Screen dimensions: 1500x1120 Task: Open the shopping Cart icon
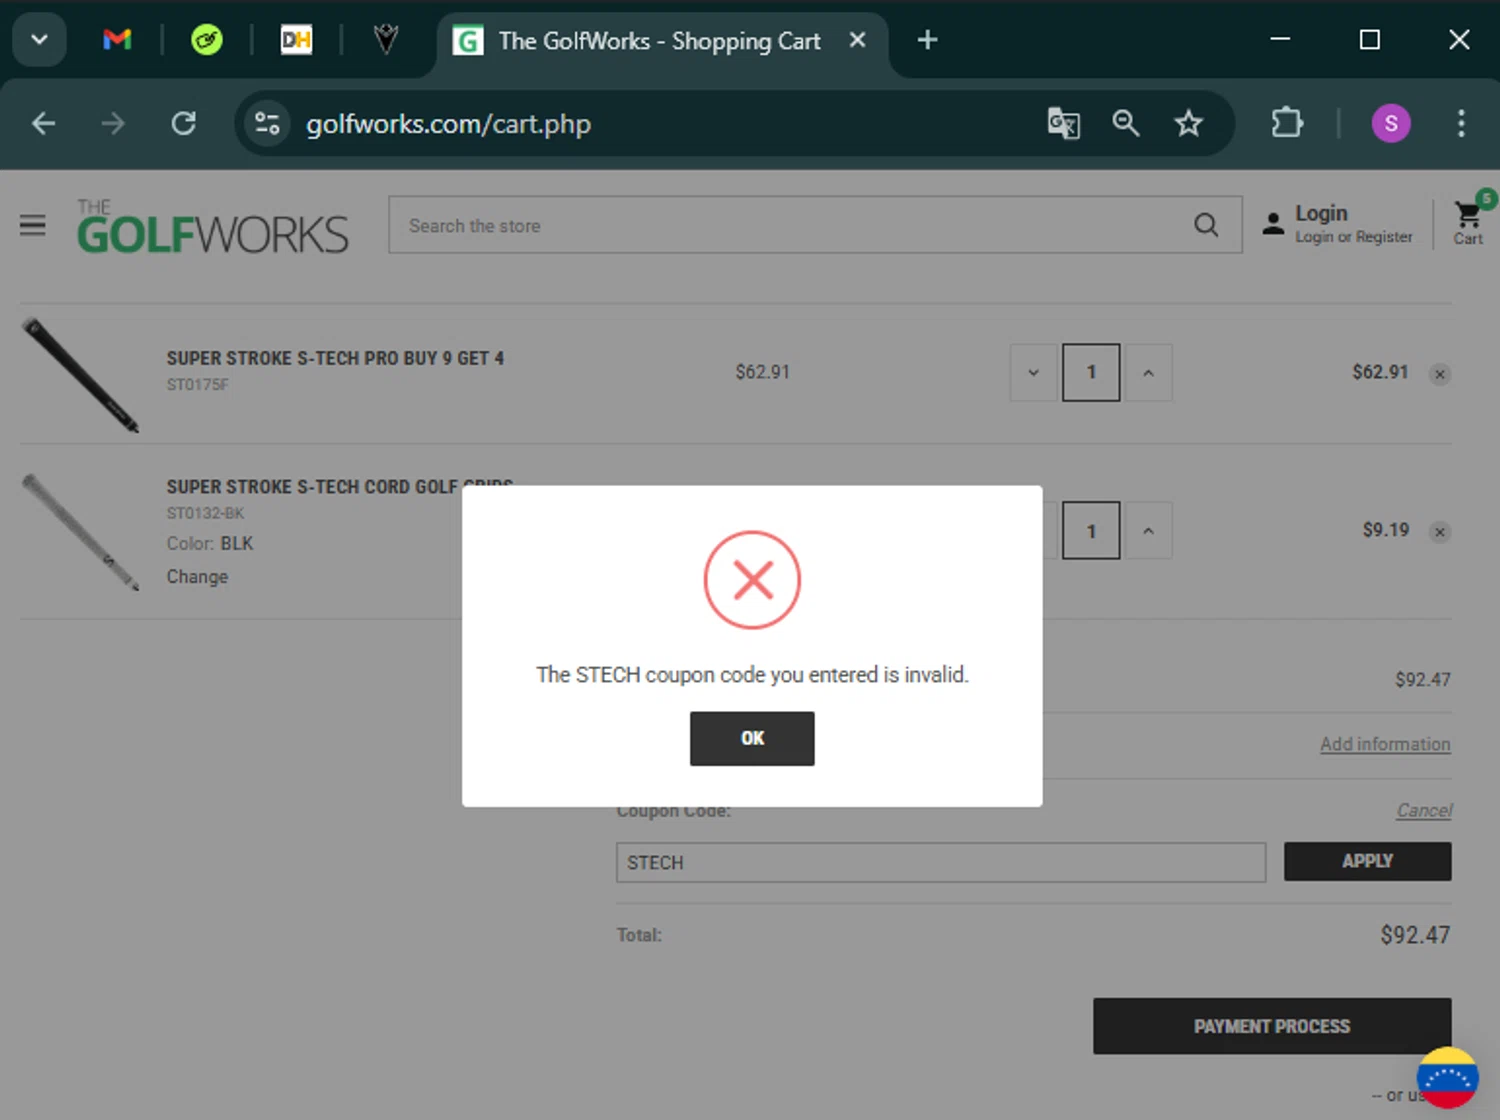(x=1468, y=220)
